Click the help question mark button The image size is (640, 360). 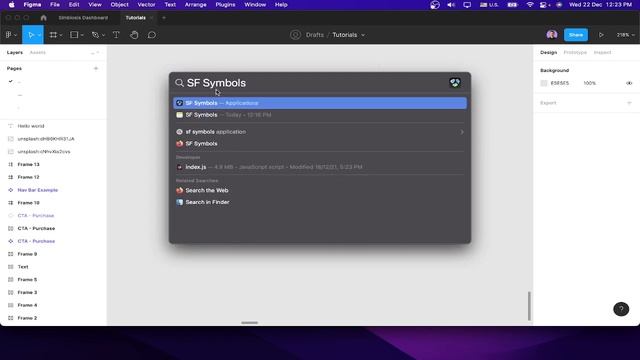(x=621, y=309)
